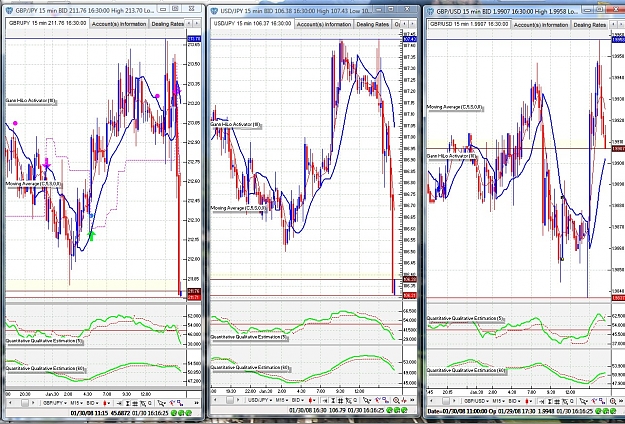The image size is (625, 424).
Task: Open M15 timeframe dropdown in GBP/USD window
Action: tap(499, 401)
